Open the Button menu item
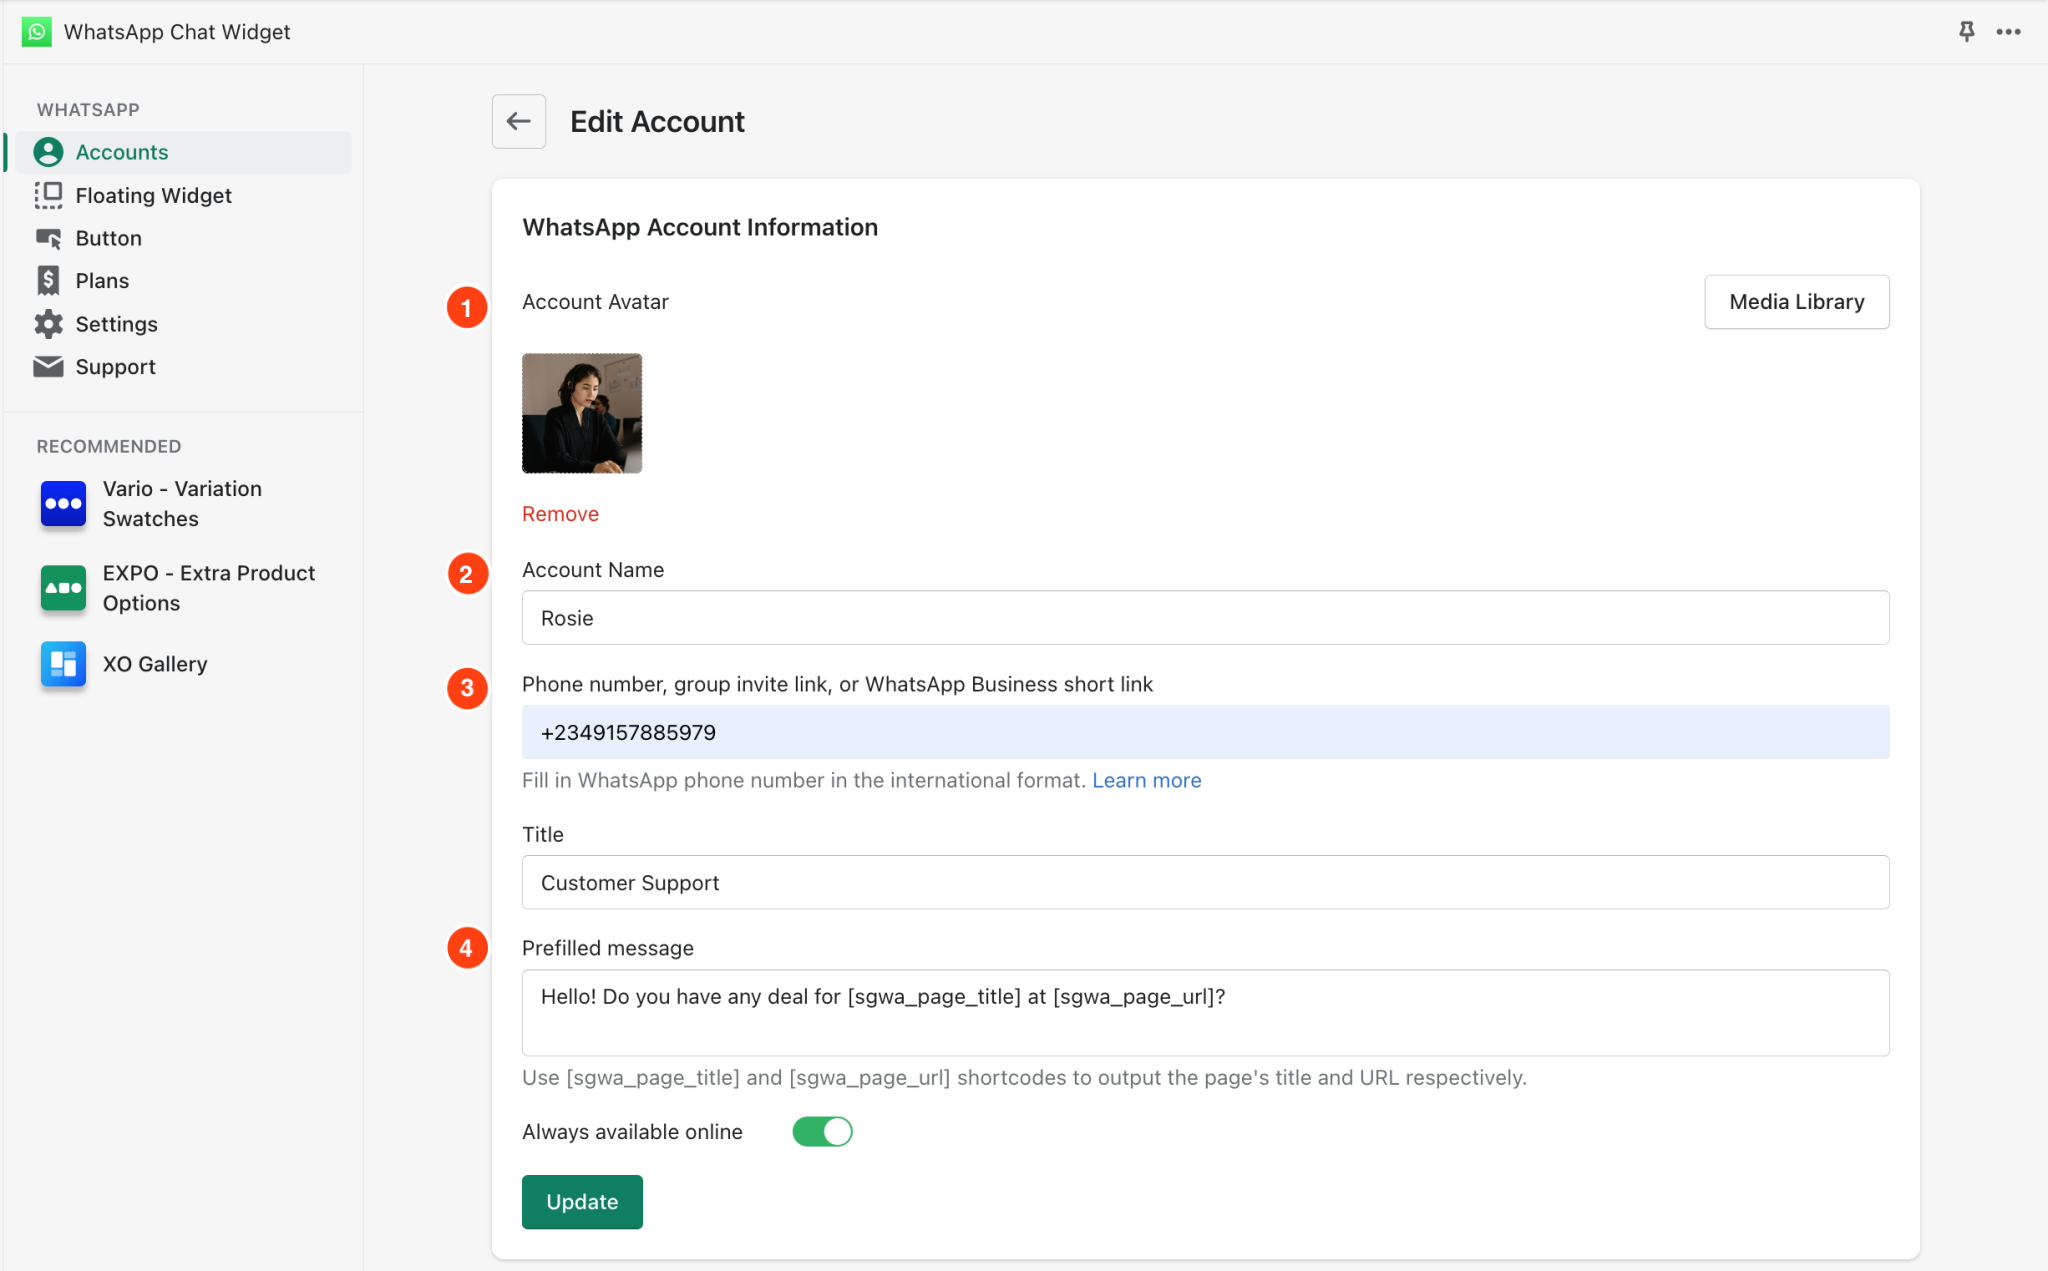Viewport: 2048px width, 1271px height. (182, 238)
